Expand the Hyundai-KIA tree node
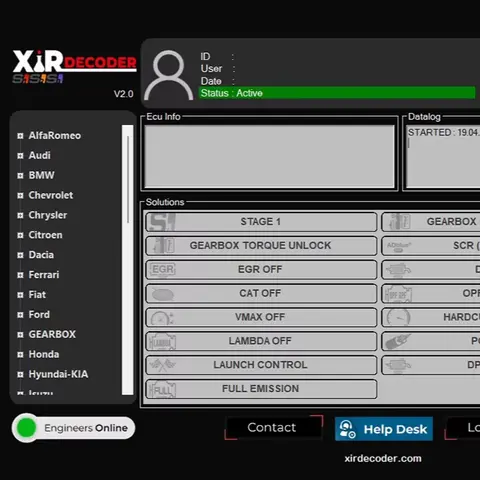Screen dimensions: 480x480 pos(20,374)
